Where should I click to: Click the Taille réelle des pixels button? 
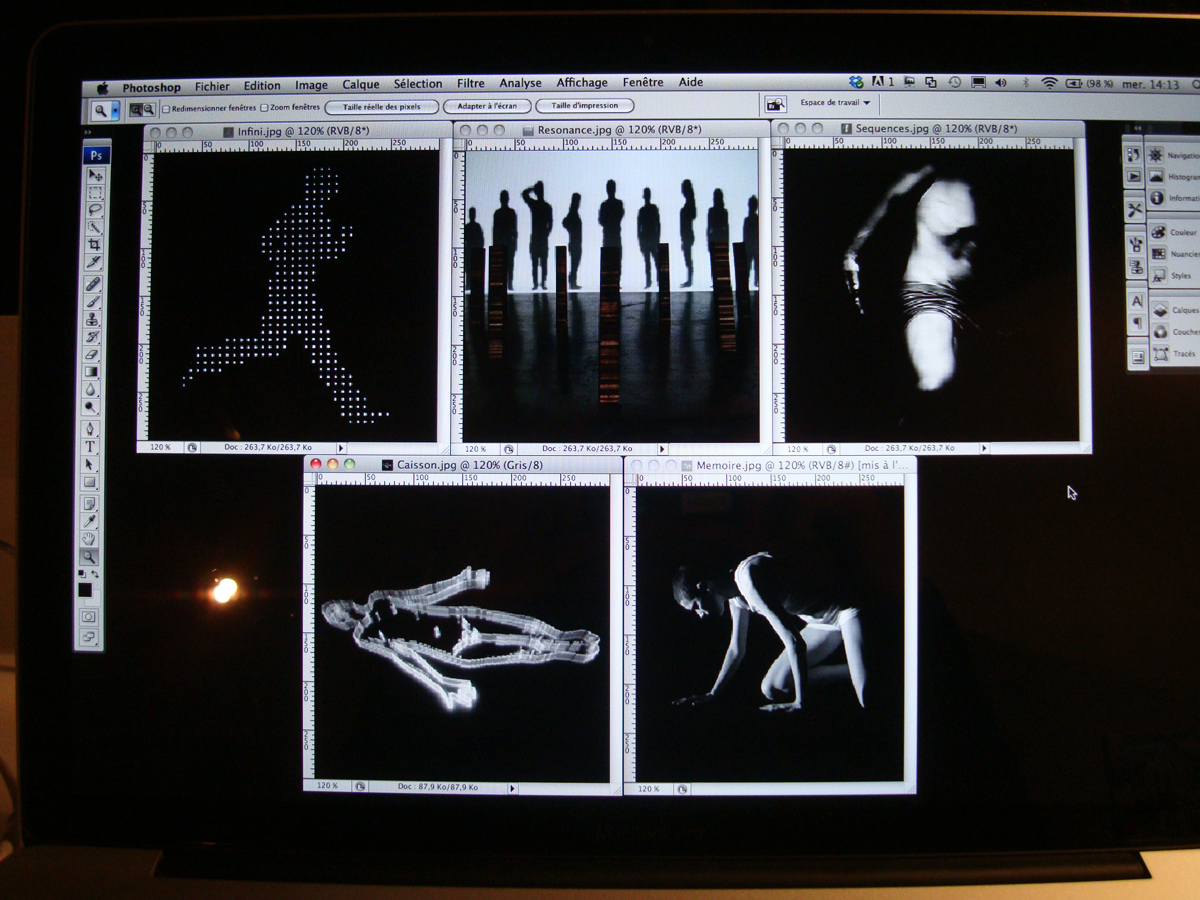(382, 107)
